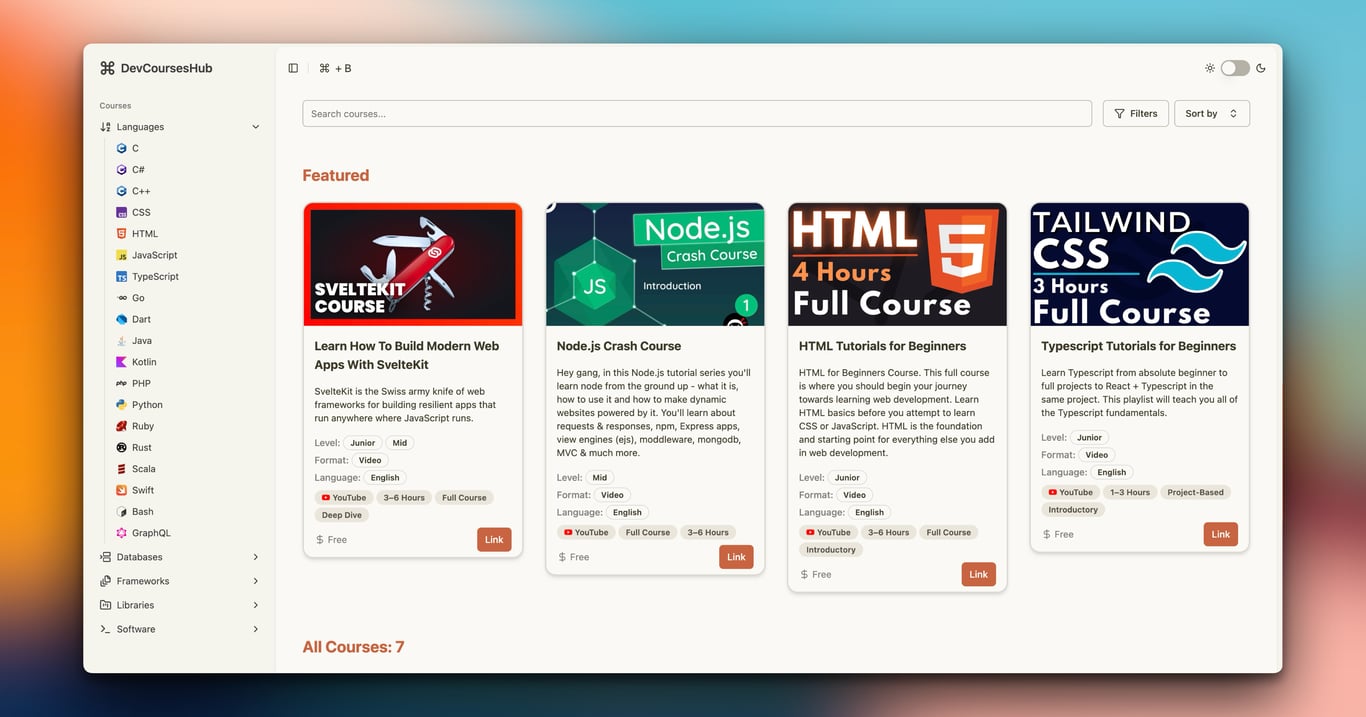The height and width of the screenshot is (717, 1366).
Task: Open the Sort by dropdown
Action: pyautogui.click(x=1212, y=114)
